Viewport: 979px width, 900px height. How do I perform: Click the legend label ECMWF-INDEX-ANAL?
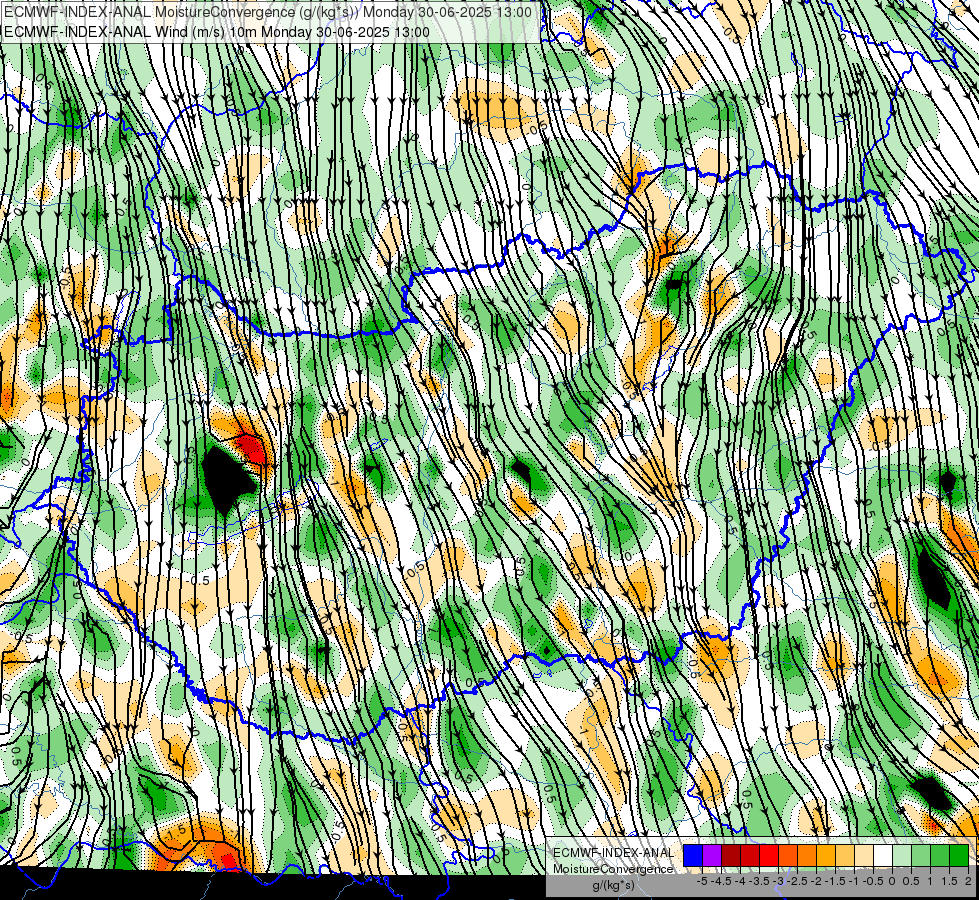coord(613,853)
